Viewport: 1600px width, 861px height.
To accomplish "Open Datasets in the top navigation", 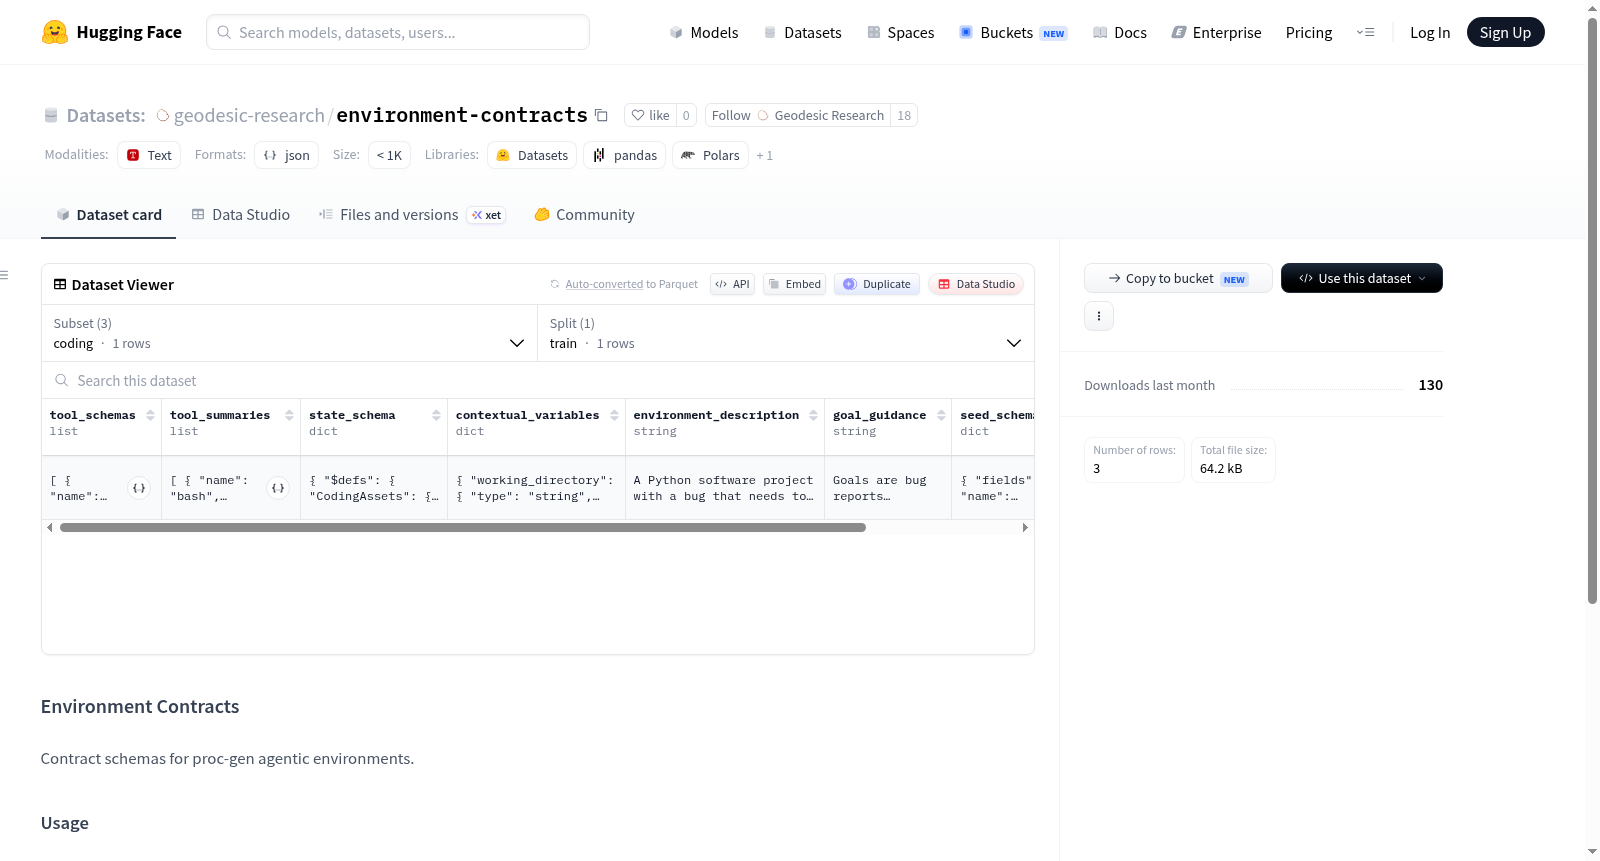I will 803,33.
